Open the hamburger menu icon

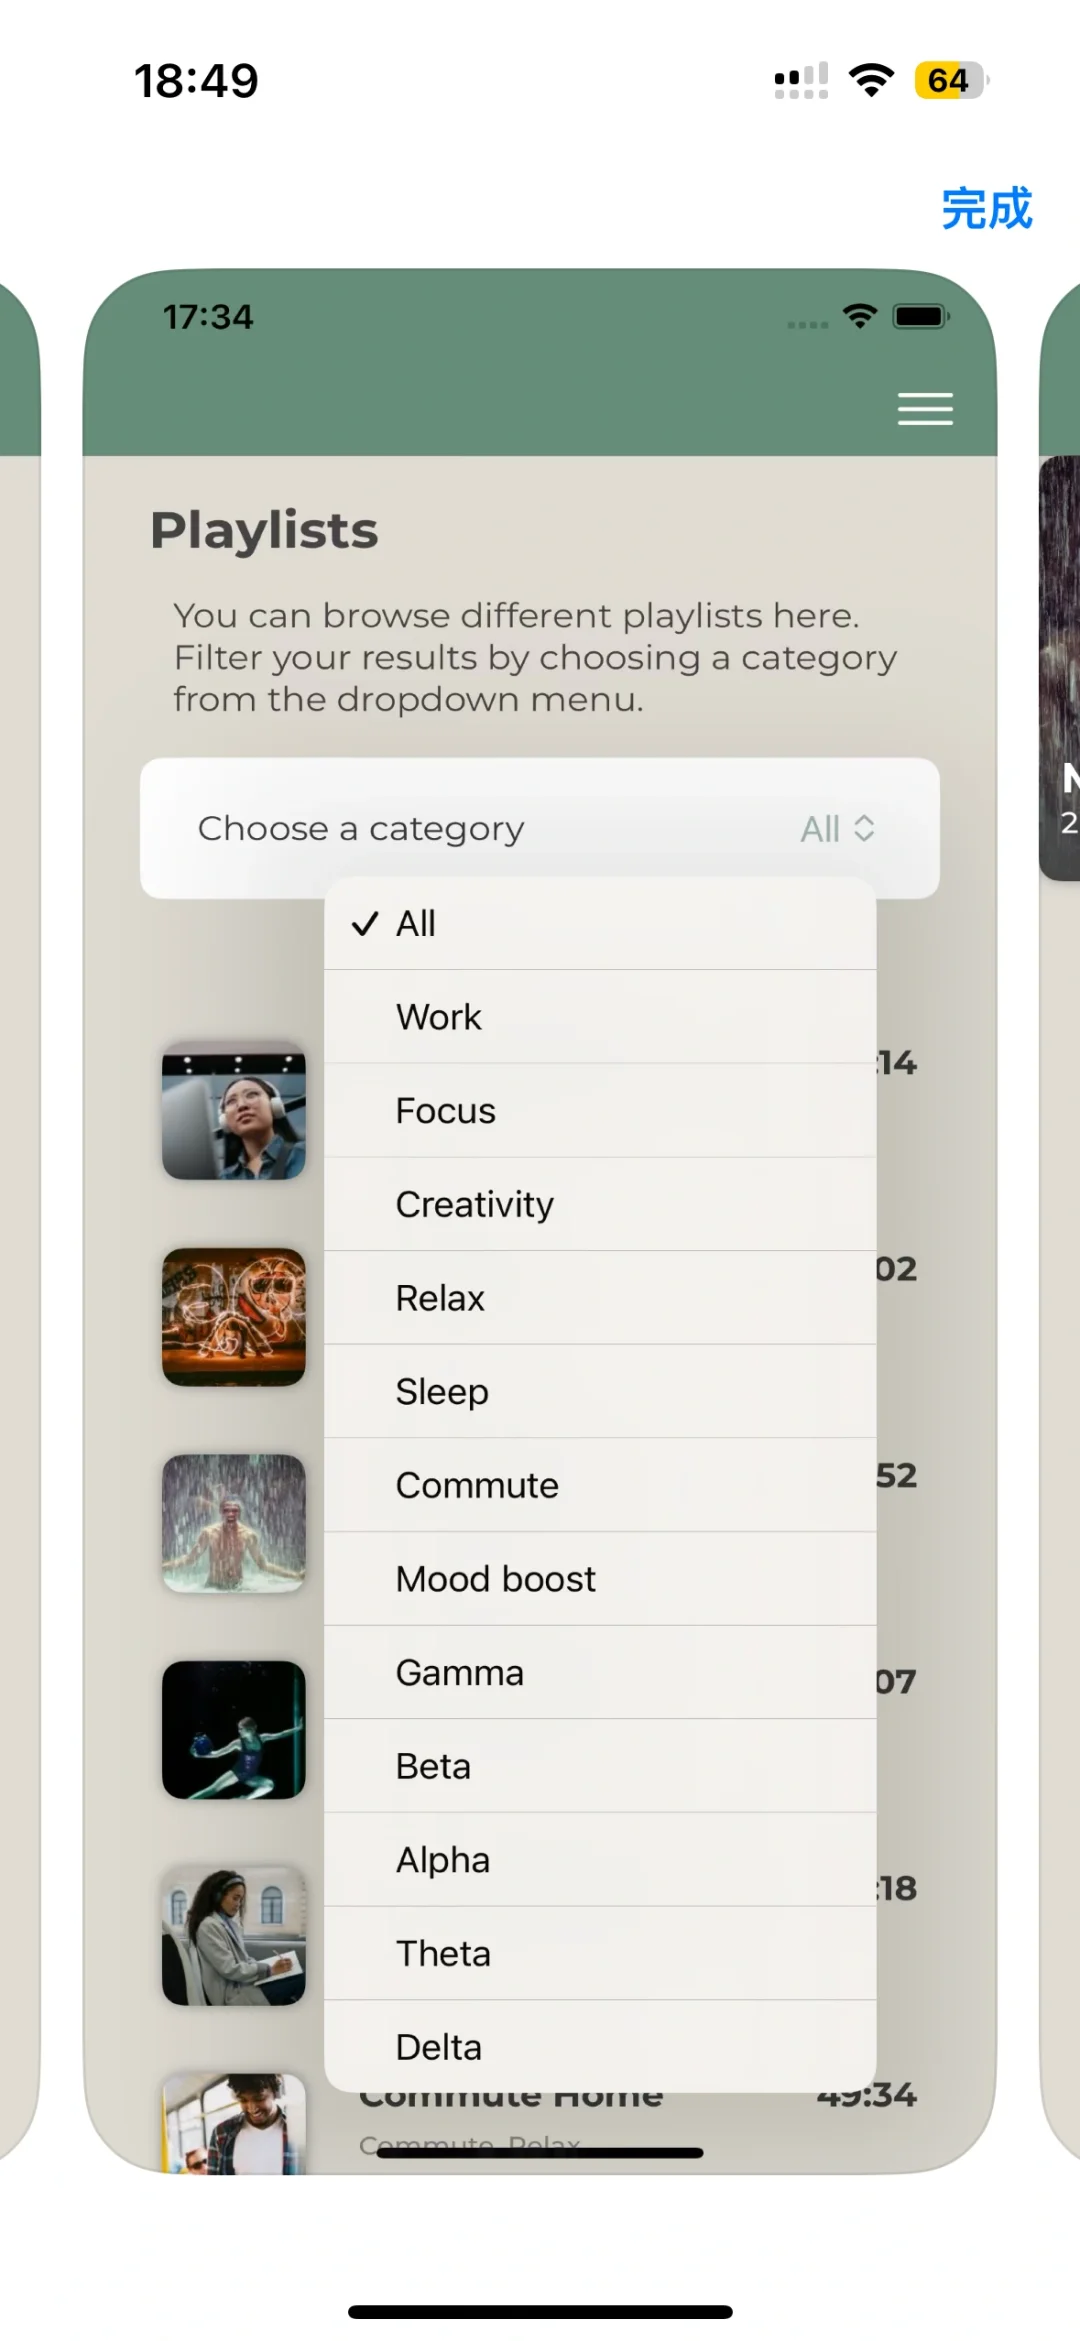pyautogui.click(x=925, y=409)
